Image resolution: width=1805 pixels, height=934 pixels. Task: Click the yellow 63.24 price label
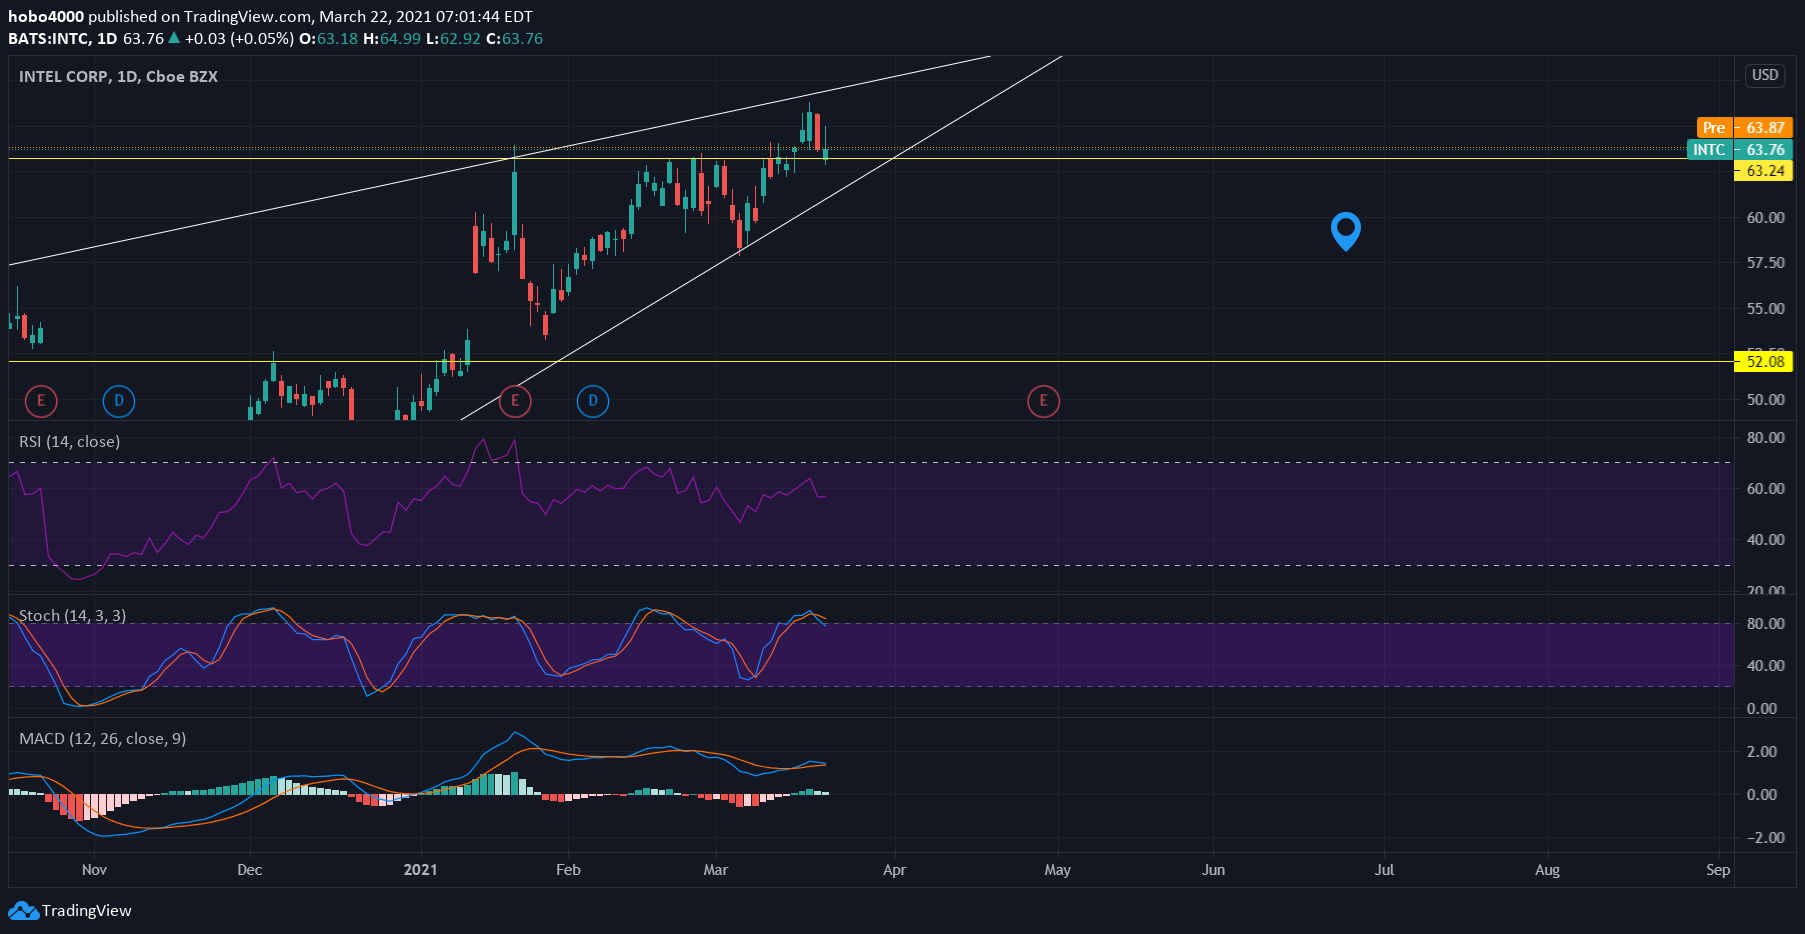(1763, 171)
